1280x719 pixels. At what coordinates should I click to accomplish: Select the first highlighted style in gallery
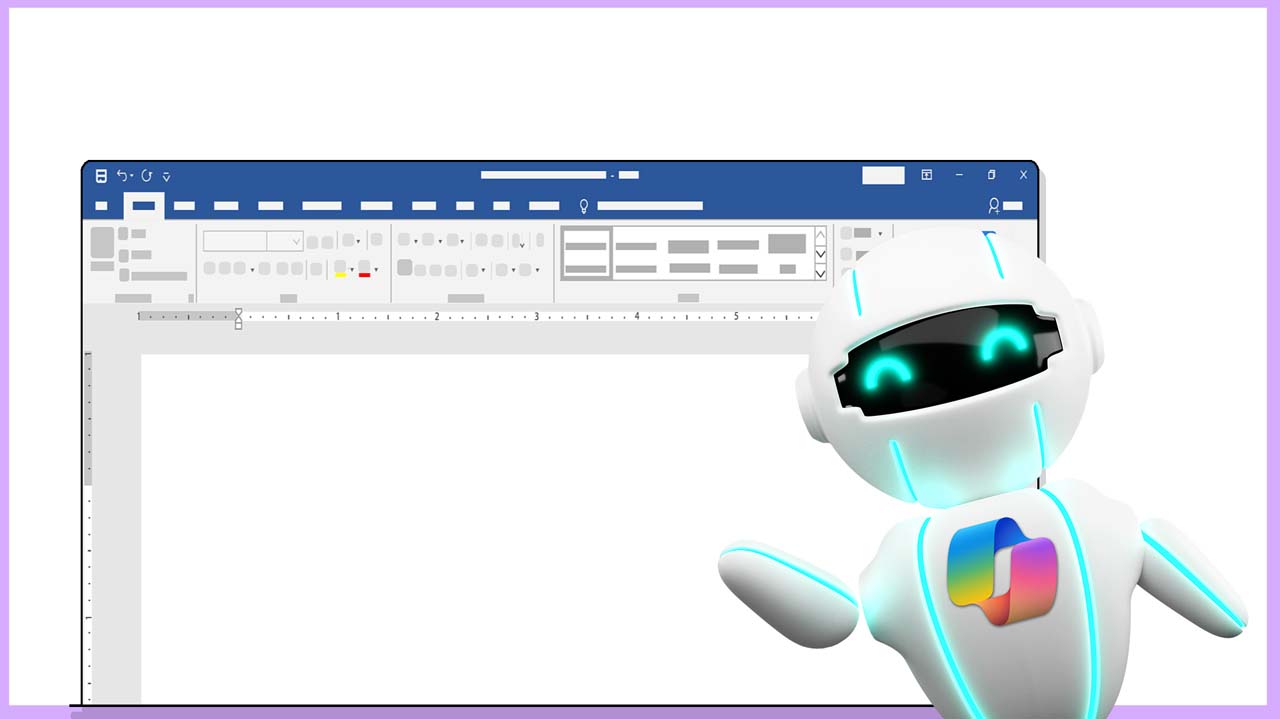pyautogui.click(x=586, y=252)
